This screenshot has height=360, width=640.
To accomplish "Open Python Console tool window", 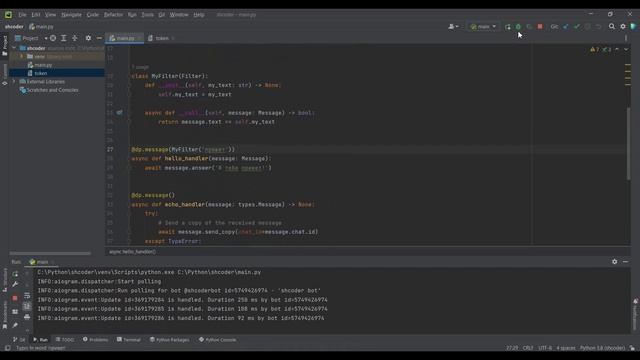I will click(218, 340).
